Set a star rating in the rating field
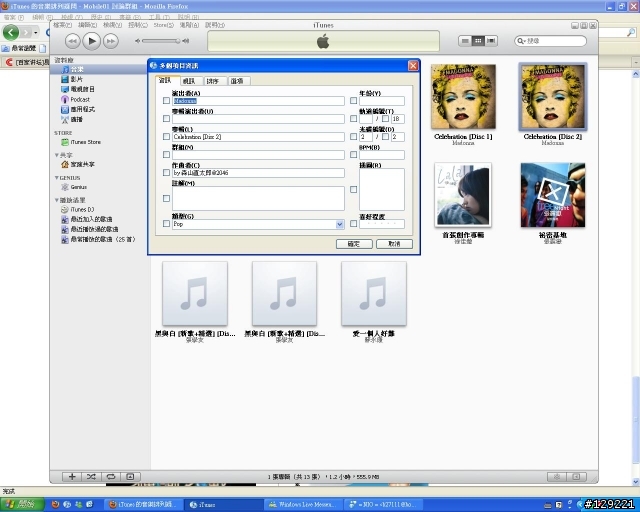 click(x=382, y=224)
